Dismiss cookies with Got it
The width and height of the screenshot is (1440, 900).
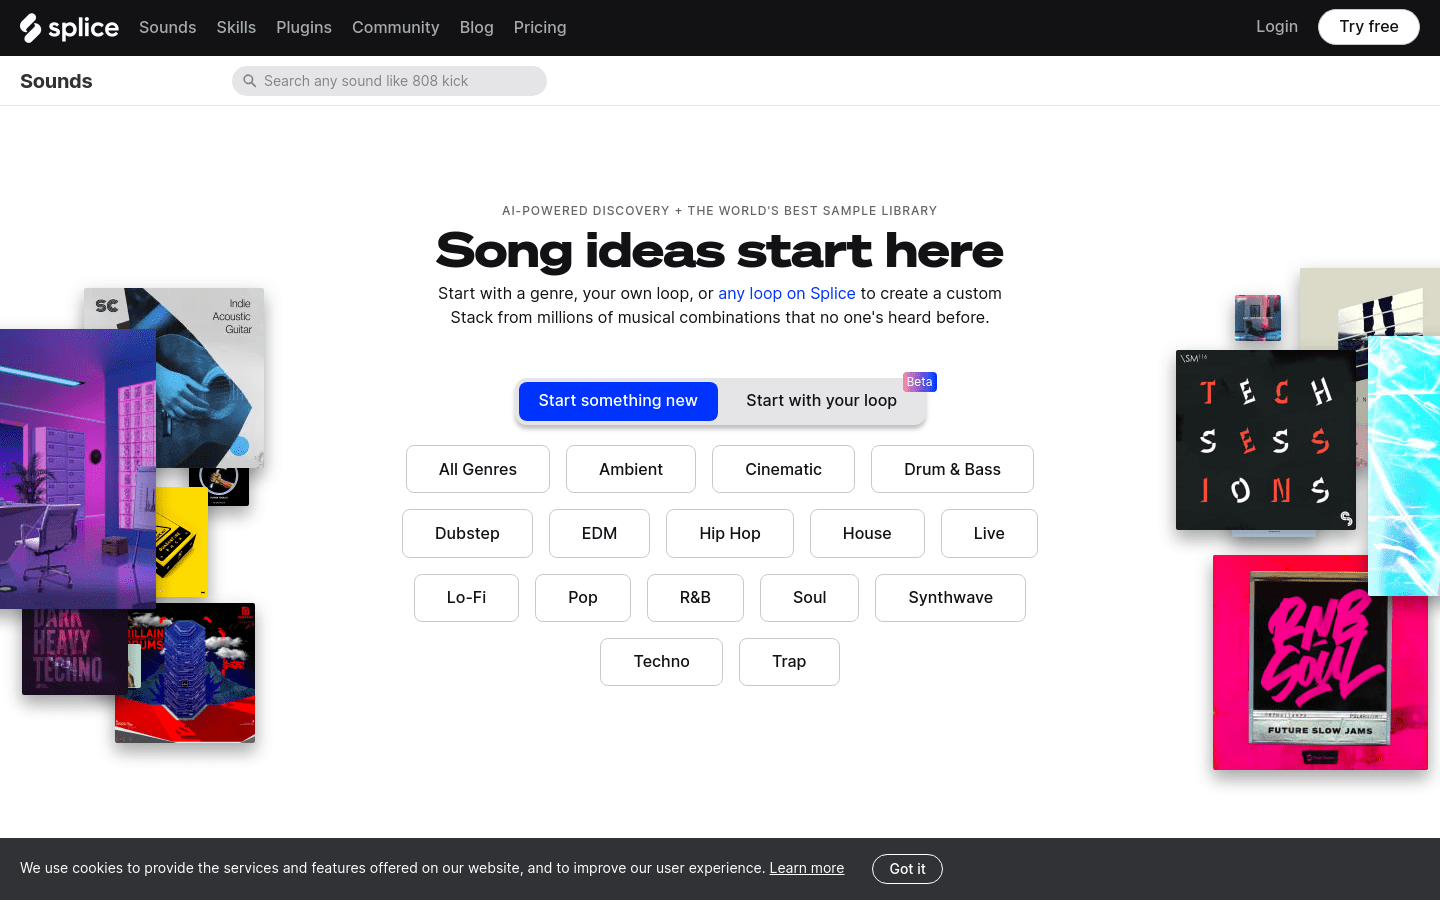[x=907, y=869]
